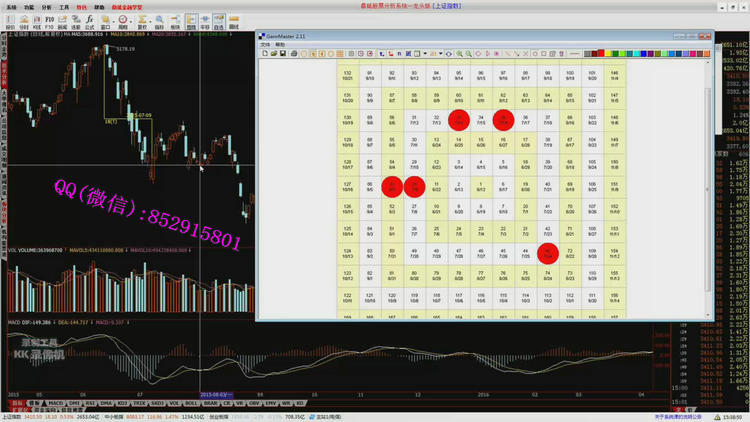Open GannMaster 文件 menu
Viewport: 750px width, 422px height.
click(265, 44)
